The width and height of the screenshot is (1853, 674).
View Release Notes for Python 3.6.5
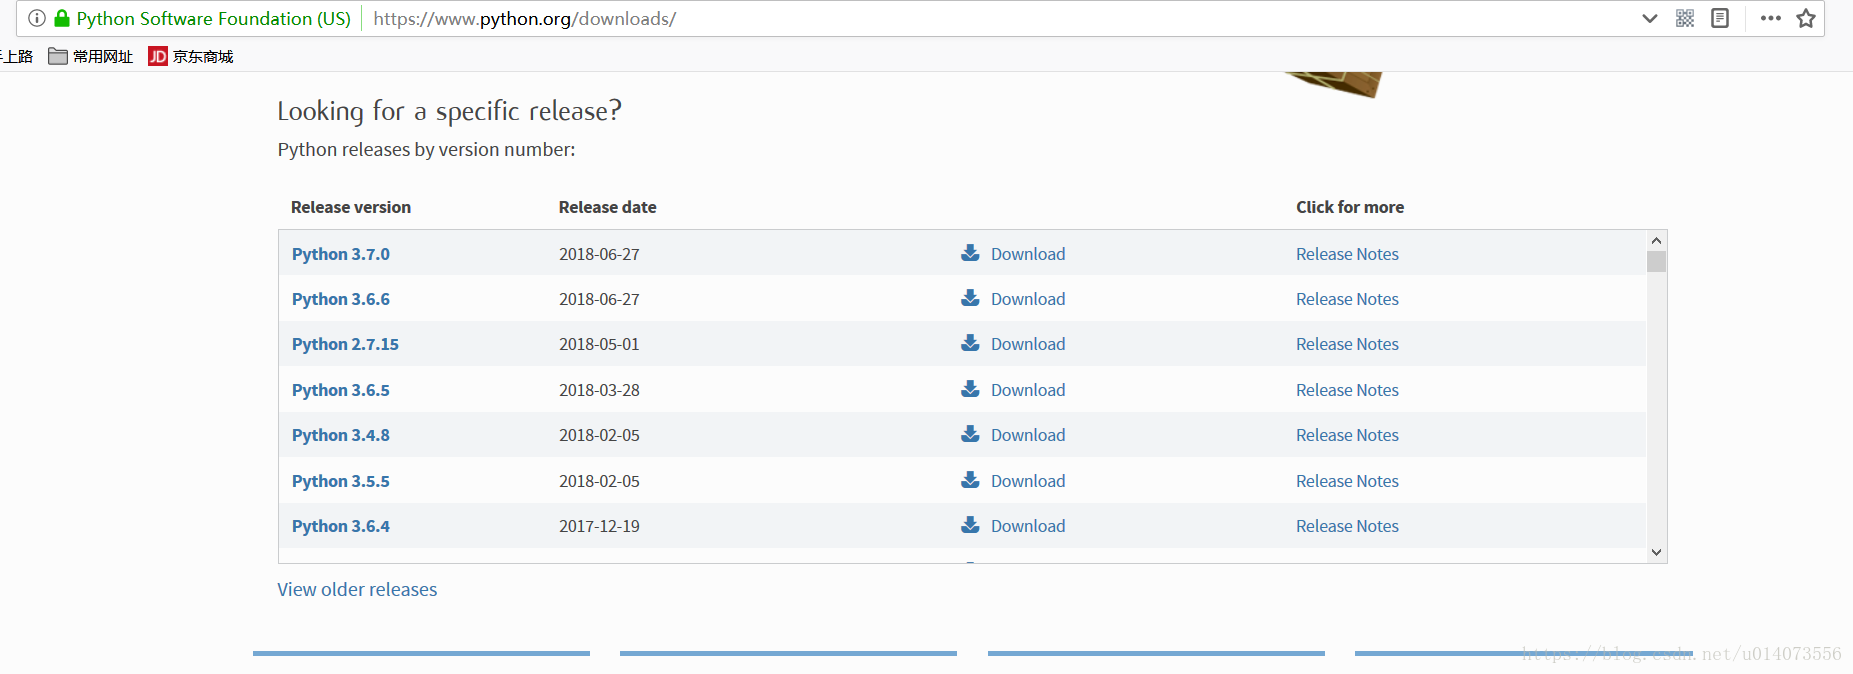tap(1347, 390)
